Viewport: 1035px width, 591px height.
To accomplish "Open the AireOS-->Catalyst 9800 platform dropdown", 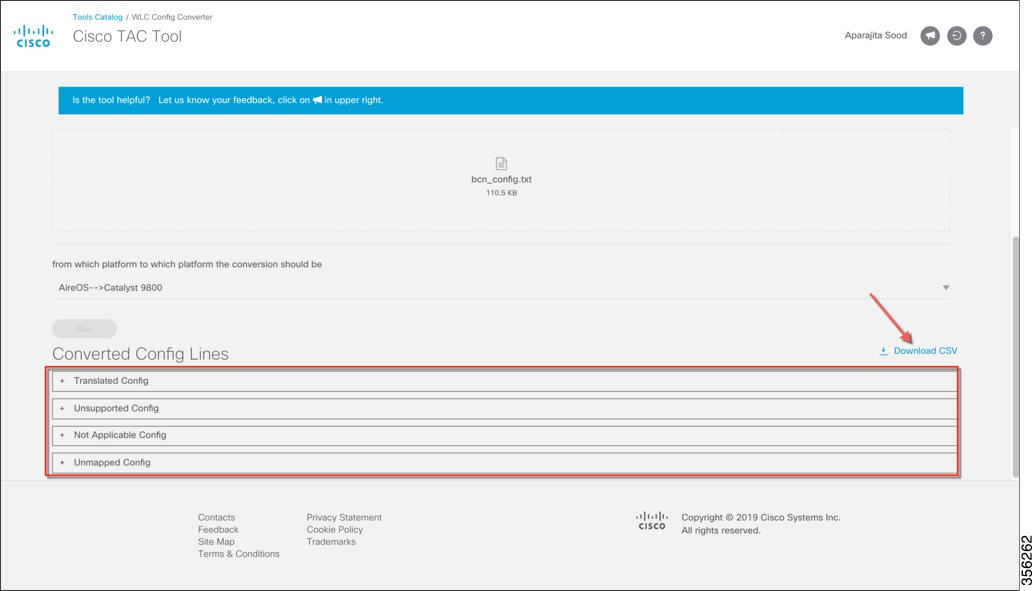I will click(x=501, y=288).
